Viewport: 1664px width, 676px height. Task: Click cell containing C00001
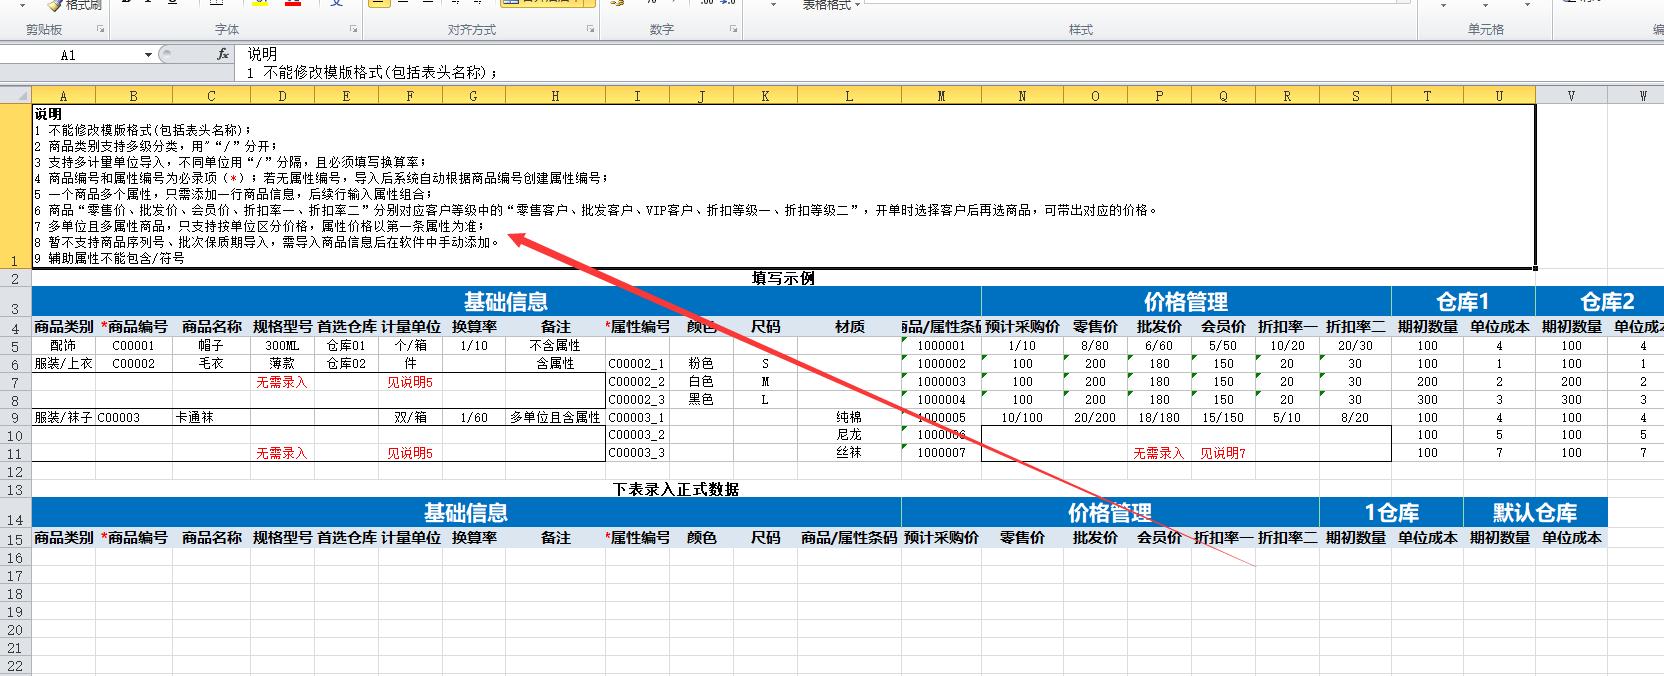click(x=133, y=346)
